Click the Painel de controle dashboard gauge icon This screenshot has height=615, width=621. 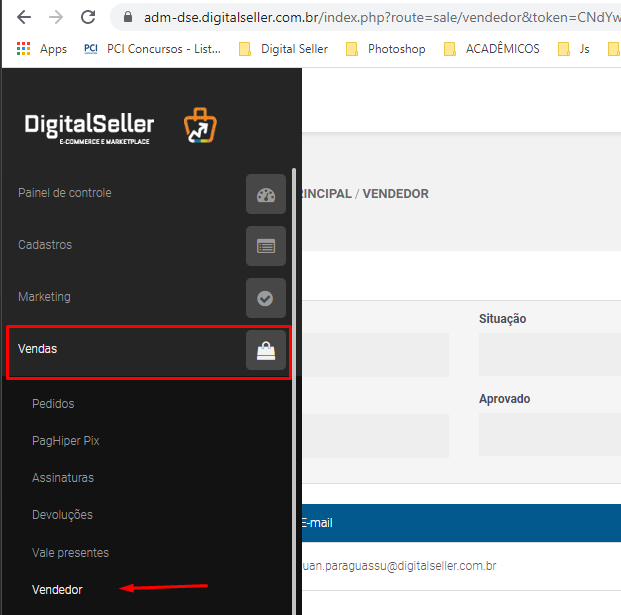(266, 194)
